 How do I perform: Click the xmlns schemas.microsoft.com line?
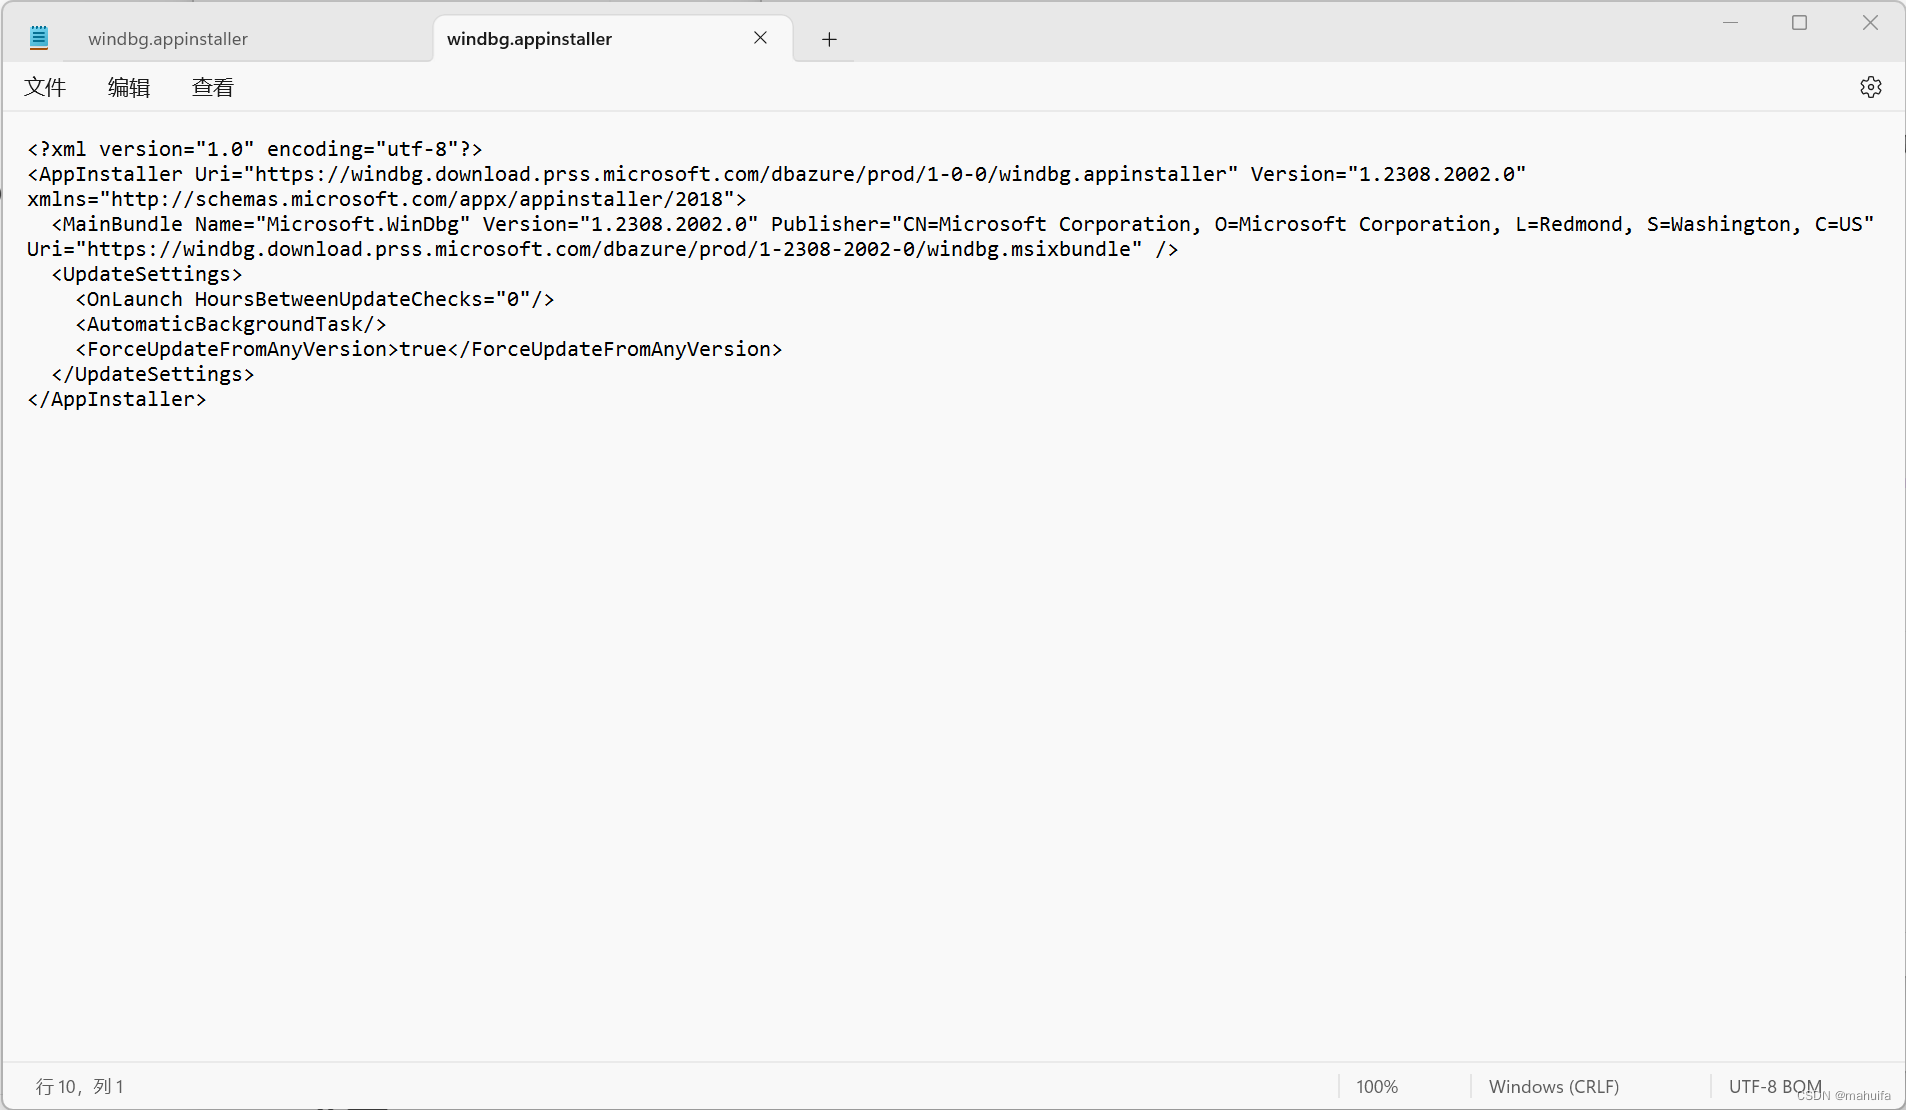[387, 199]
